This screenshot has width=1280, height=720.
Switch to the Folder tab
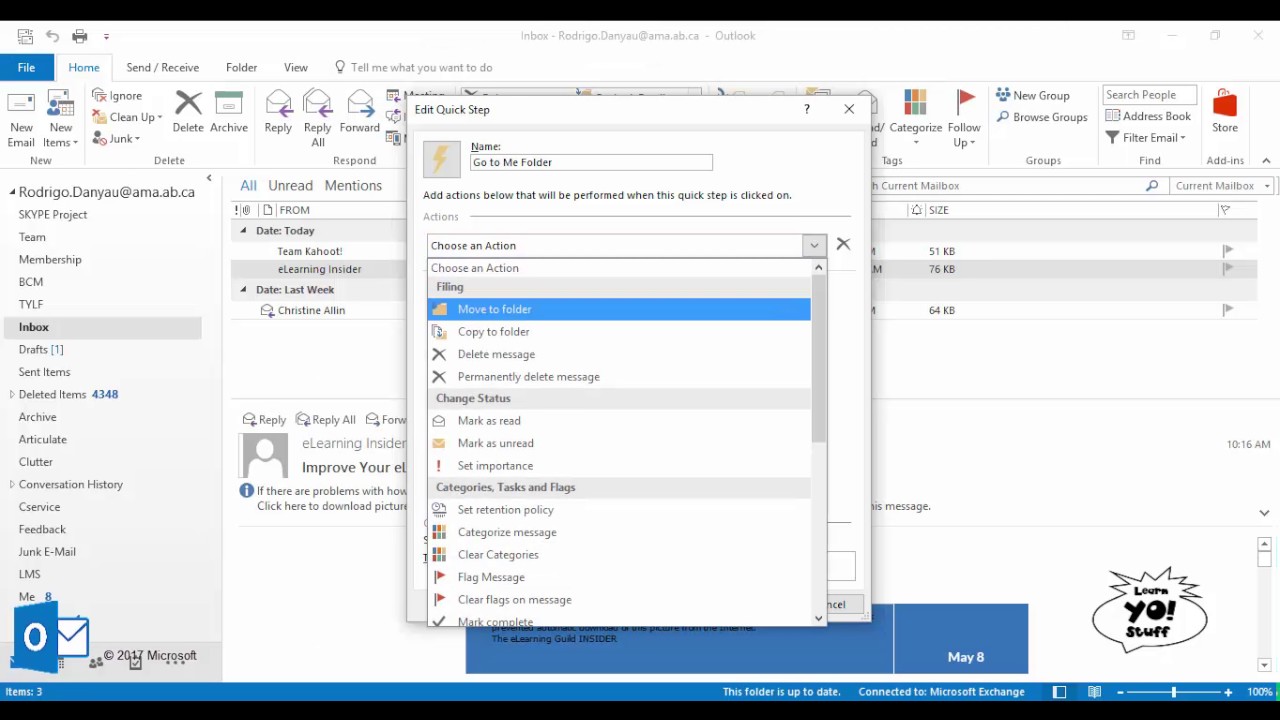tap(241, 67)
